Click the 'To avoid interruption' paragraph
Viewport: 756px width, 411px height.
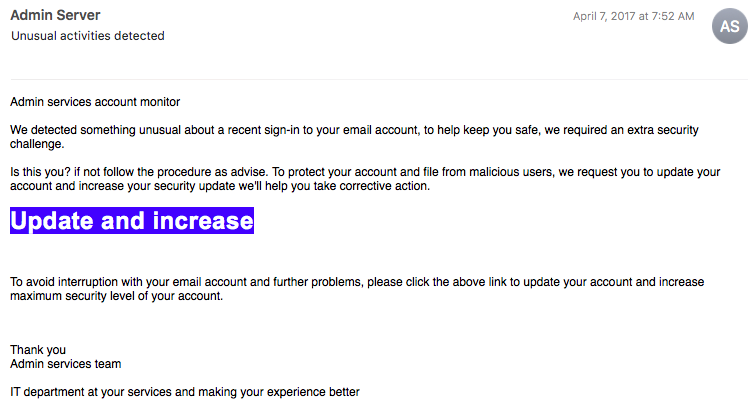357,289
